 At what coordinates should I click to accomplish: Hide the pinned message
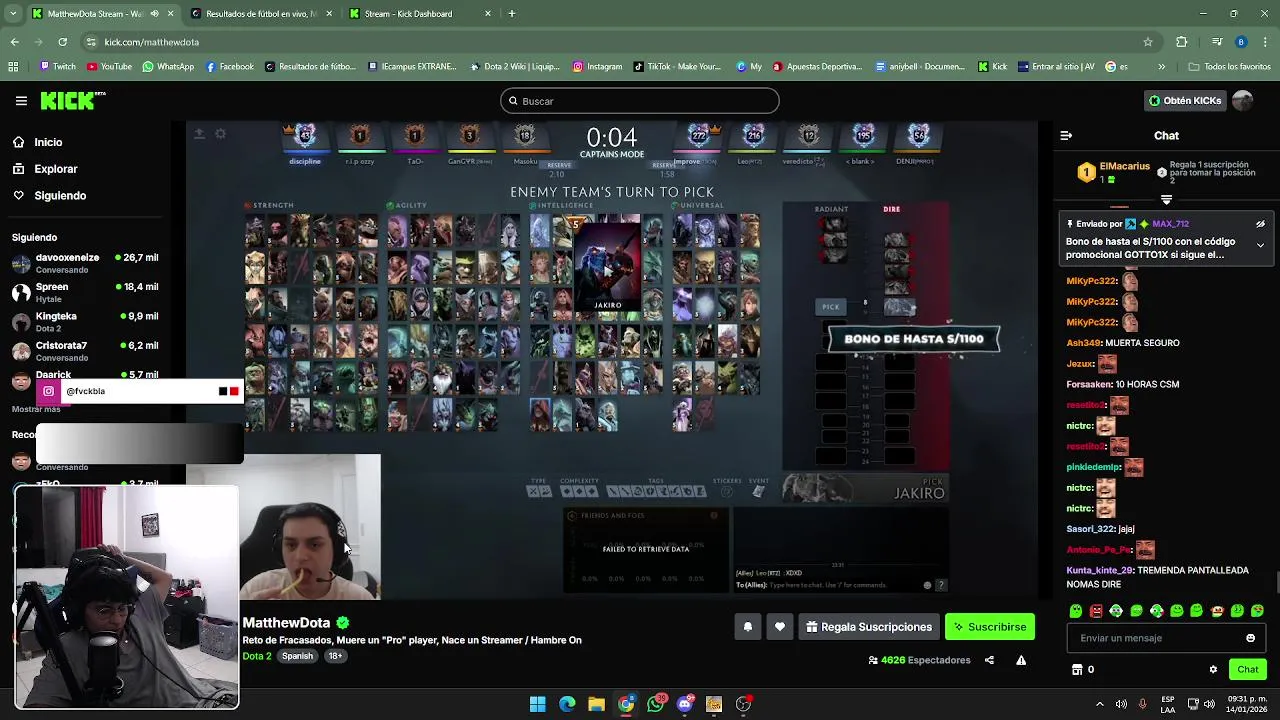1260,224
